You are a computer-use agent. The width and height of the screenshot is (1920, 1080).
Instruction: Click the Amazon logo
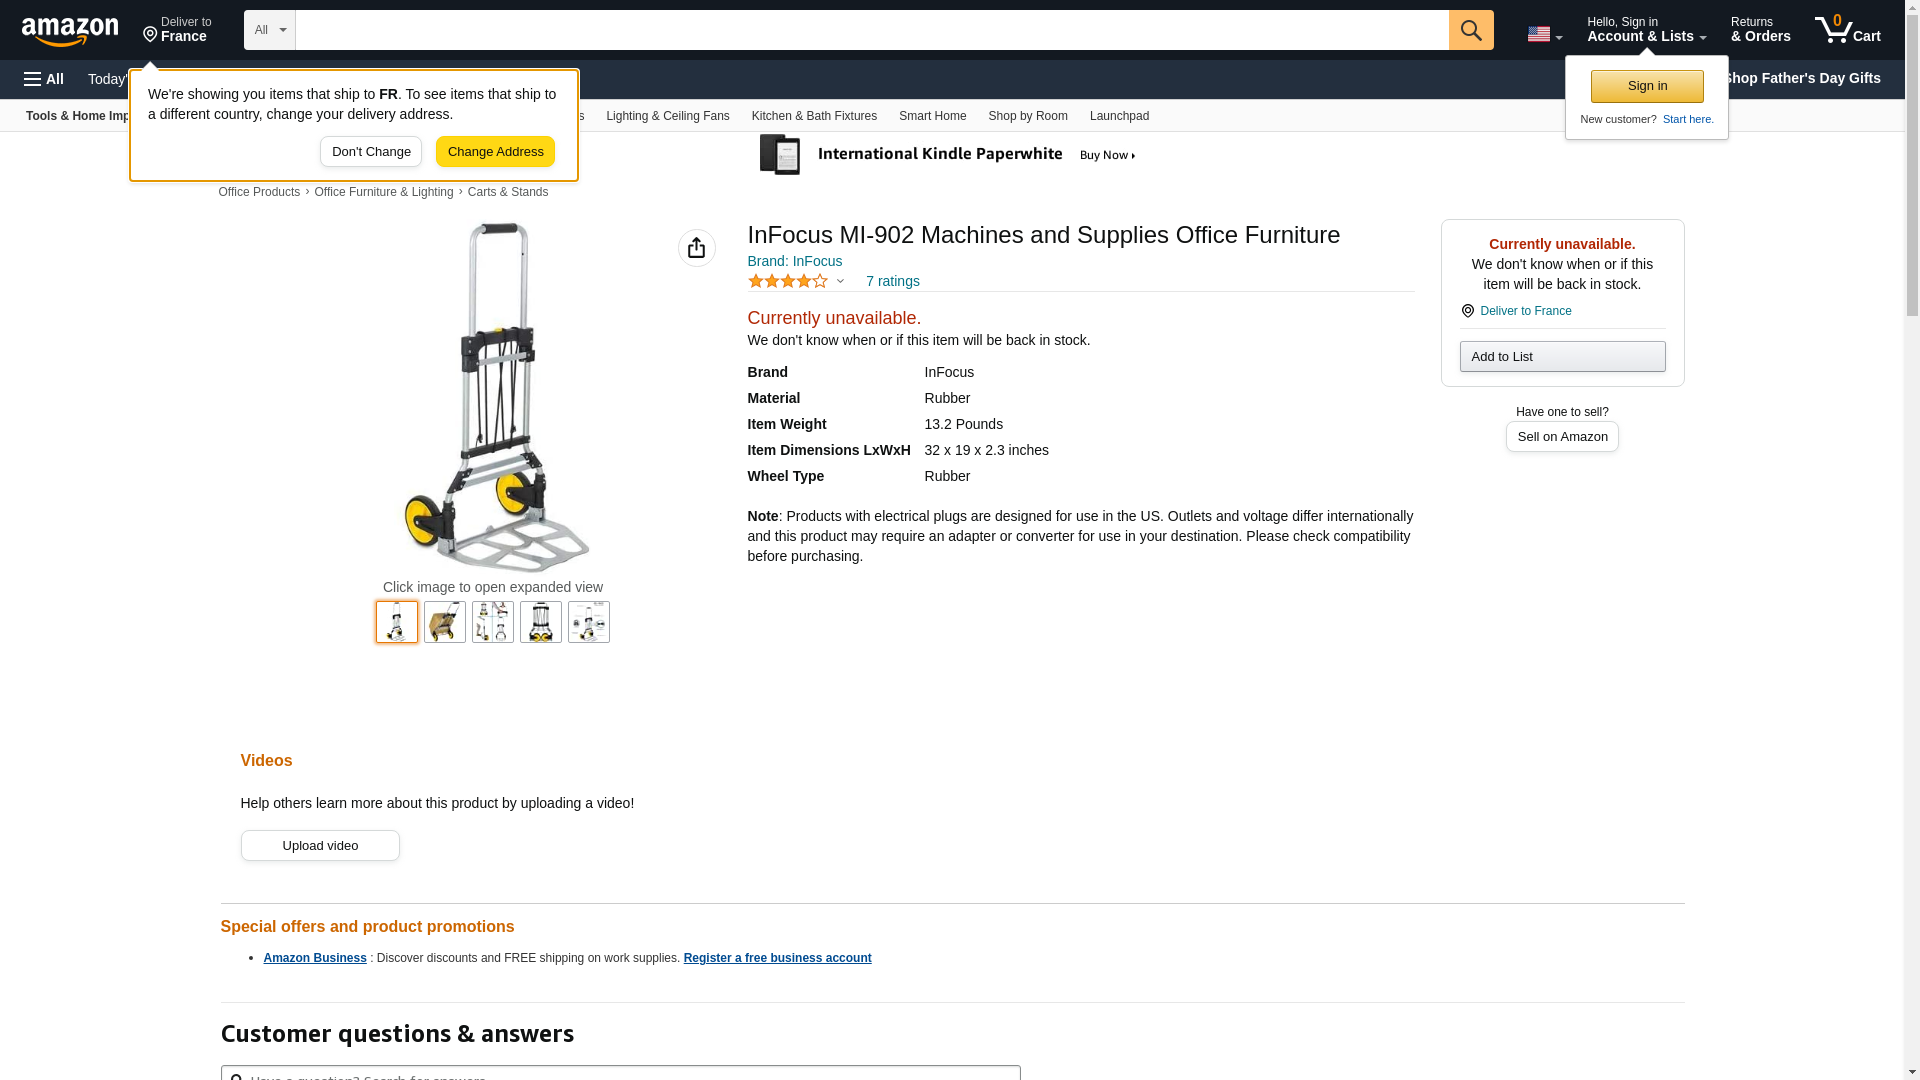[x=70, y=31]
